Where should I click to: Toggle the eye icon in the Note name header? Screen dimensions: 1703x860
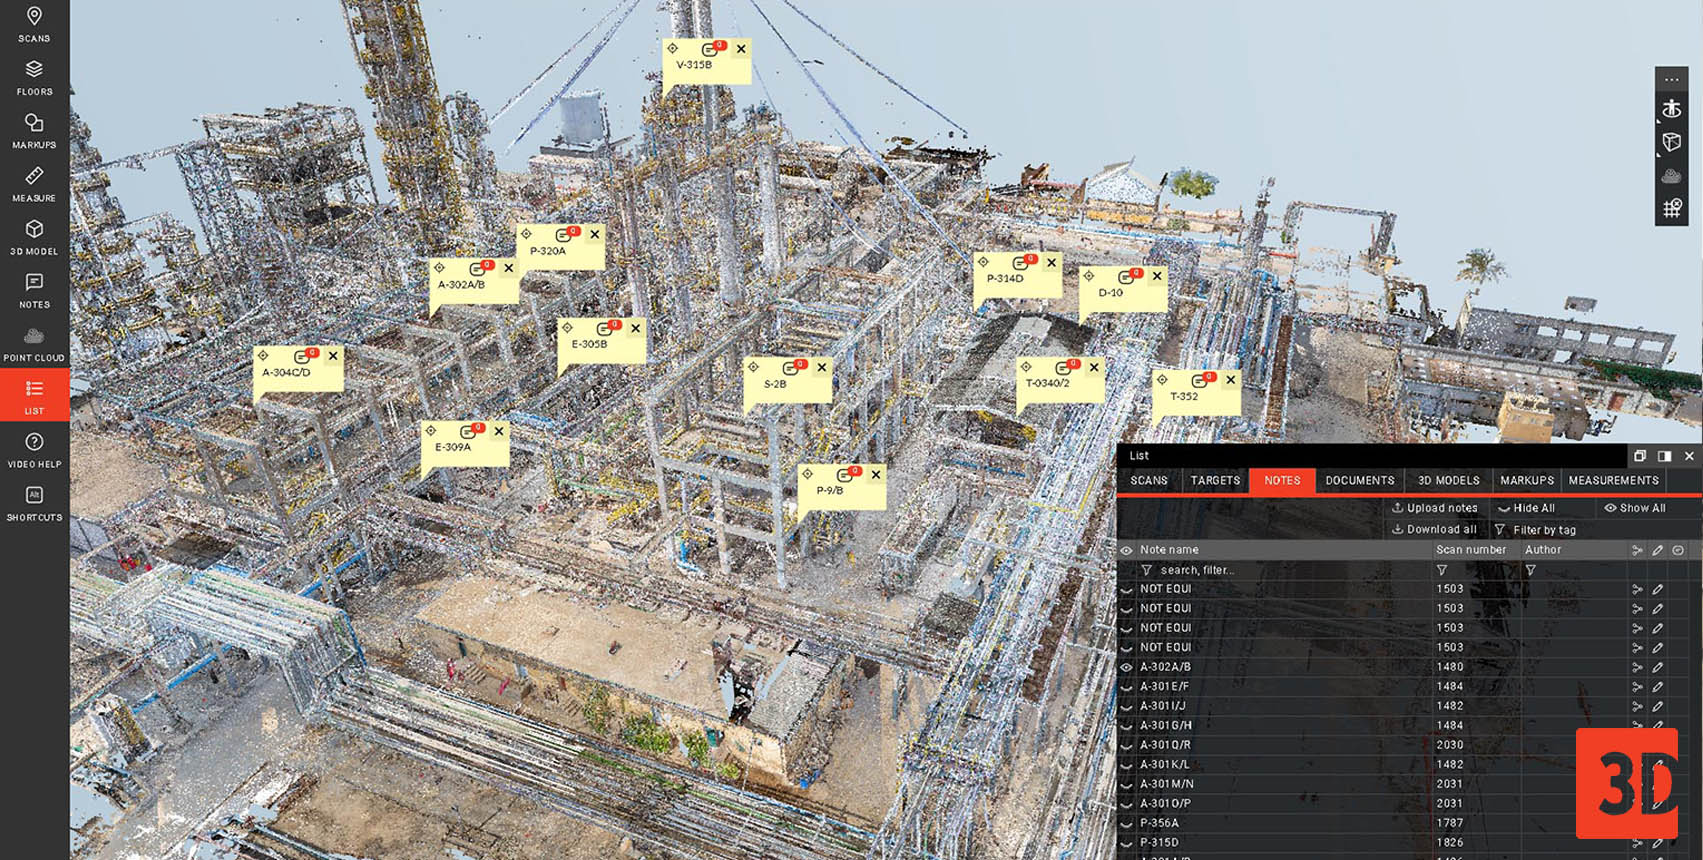(x=1126, y=550)
